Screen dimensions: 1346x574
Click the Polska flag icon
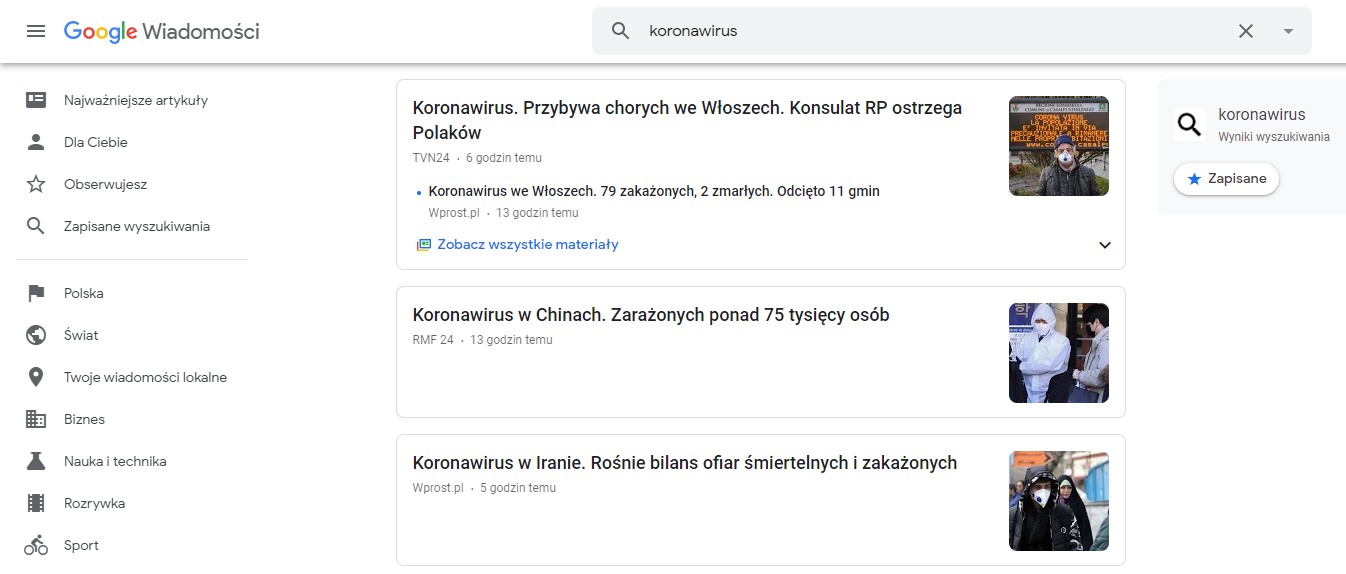[36, 293]
